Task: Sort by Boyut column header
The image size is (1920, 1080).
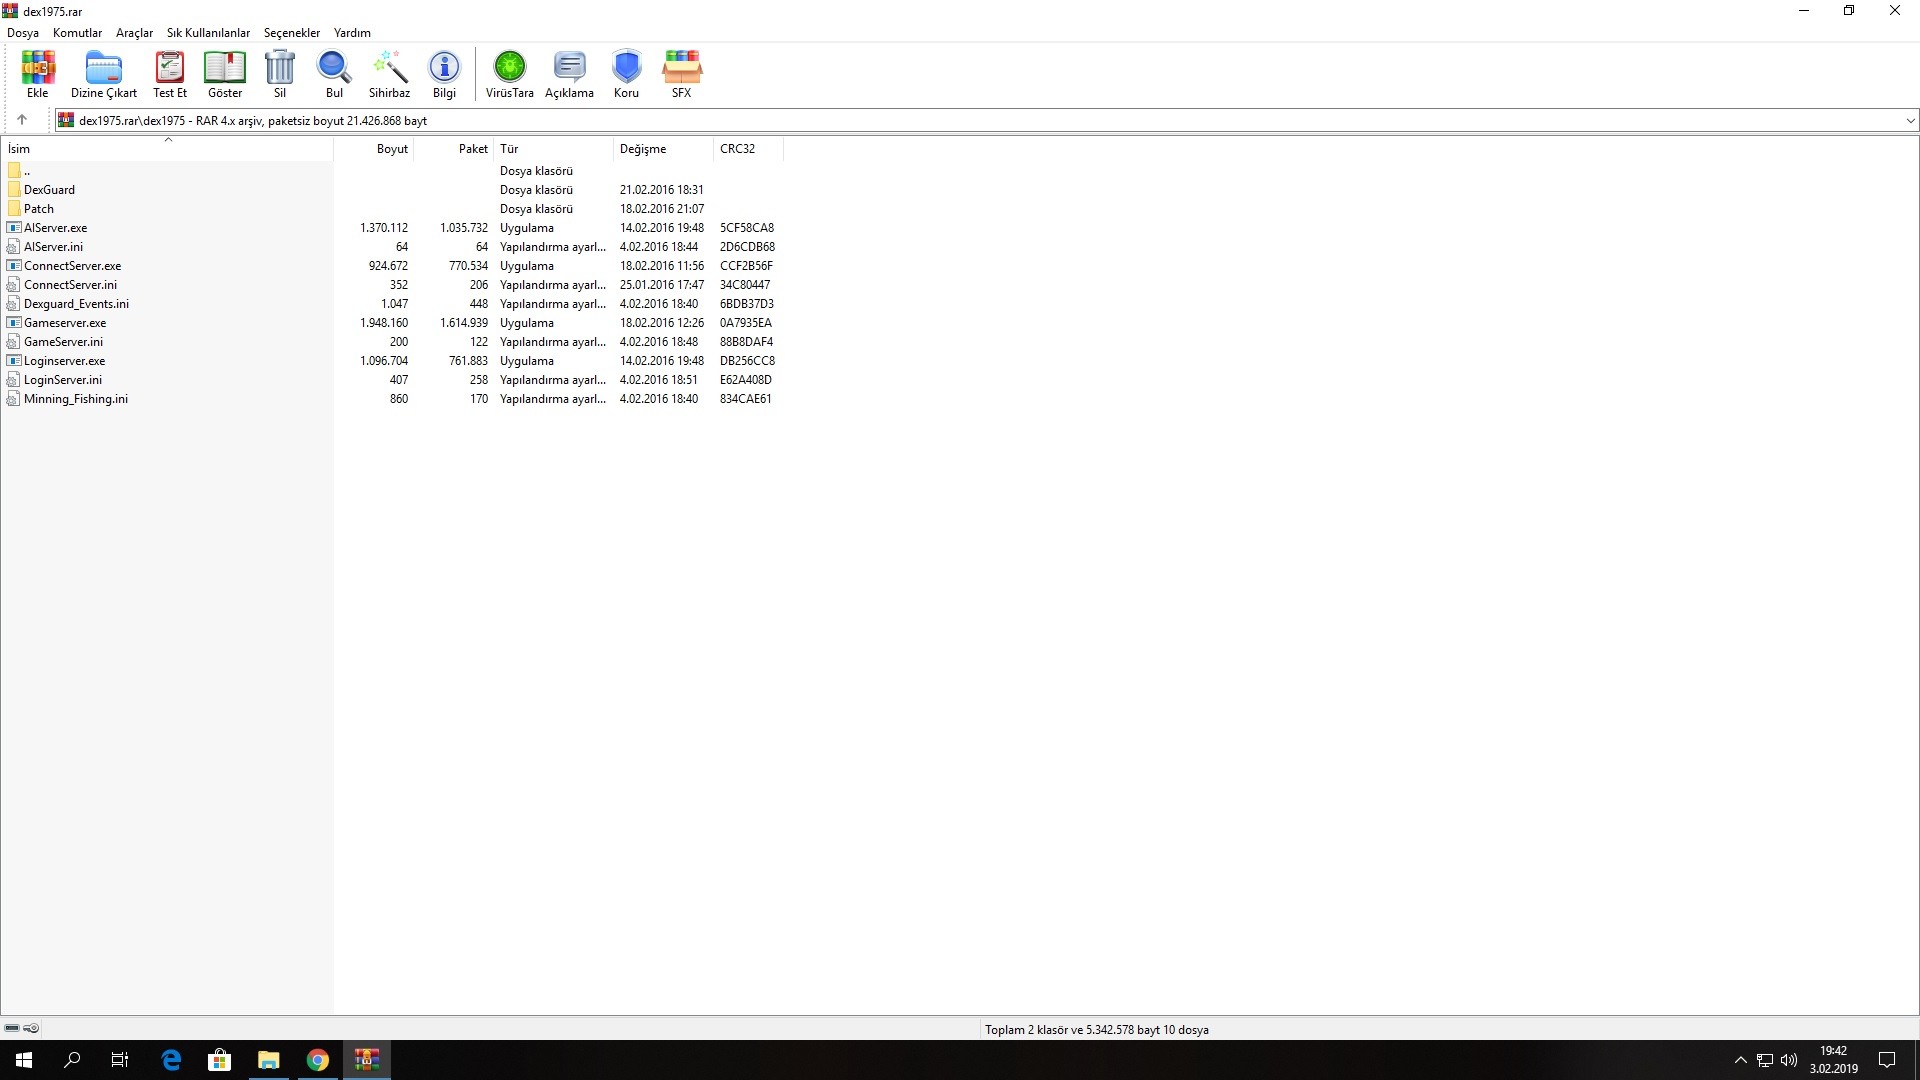Action: click(373, 149)
